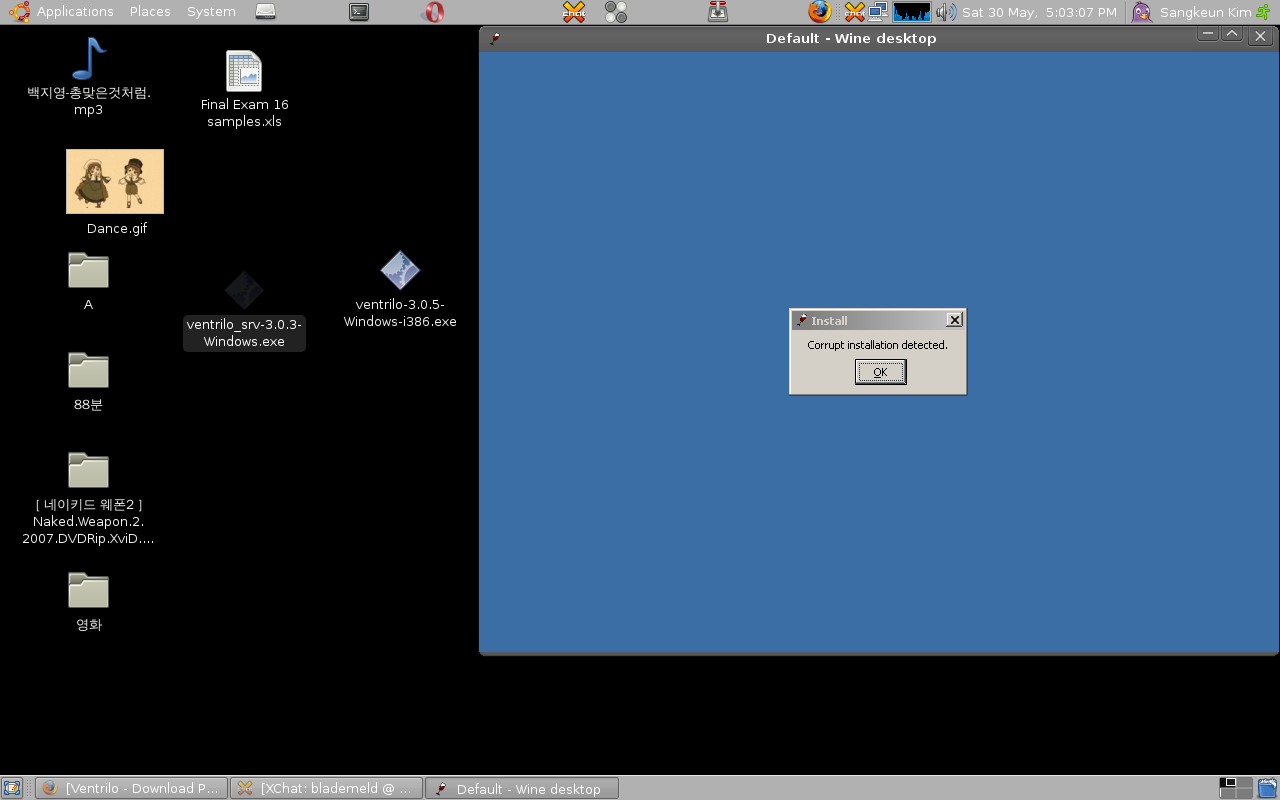
Task: Close the Install error dialog
Action: (x=954, y=320)
